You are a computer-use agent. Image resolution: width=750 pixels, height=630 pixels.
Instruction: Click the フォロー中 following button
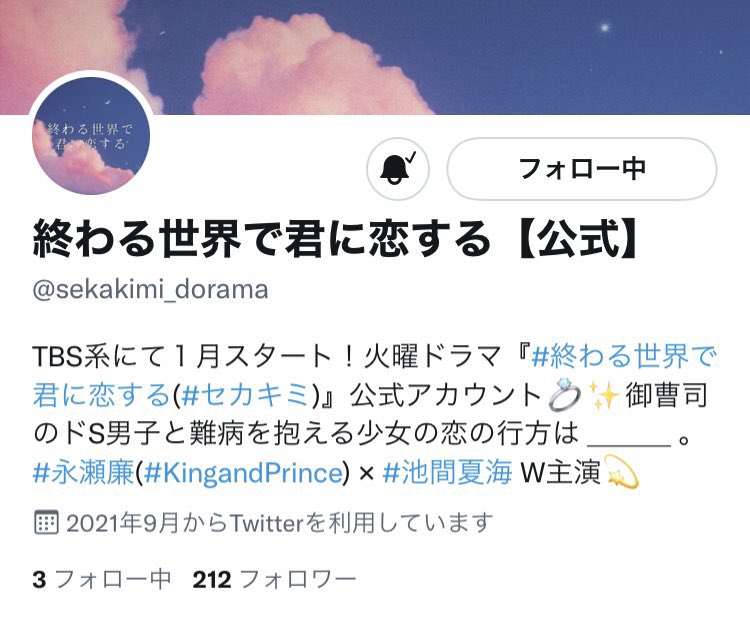(x=582, y=169)
